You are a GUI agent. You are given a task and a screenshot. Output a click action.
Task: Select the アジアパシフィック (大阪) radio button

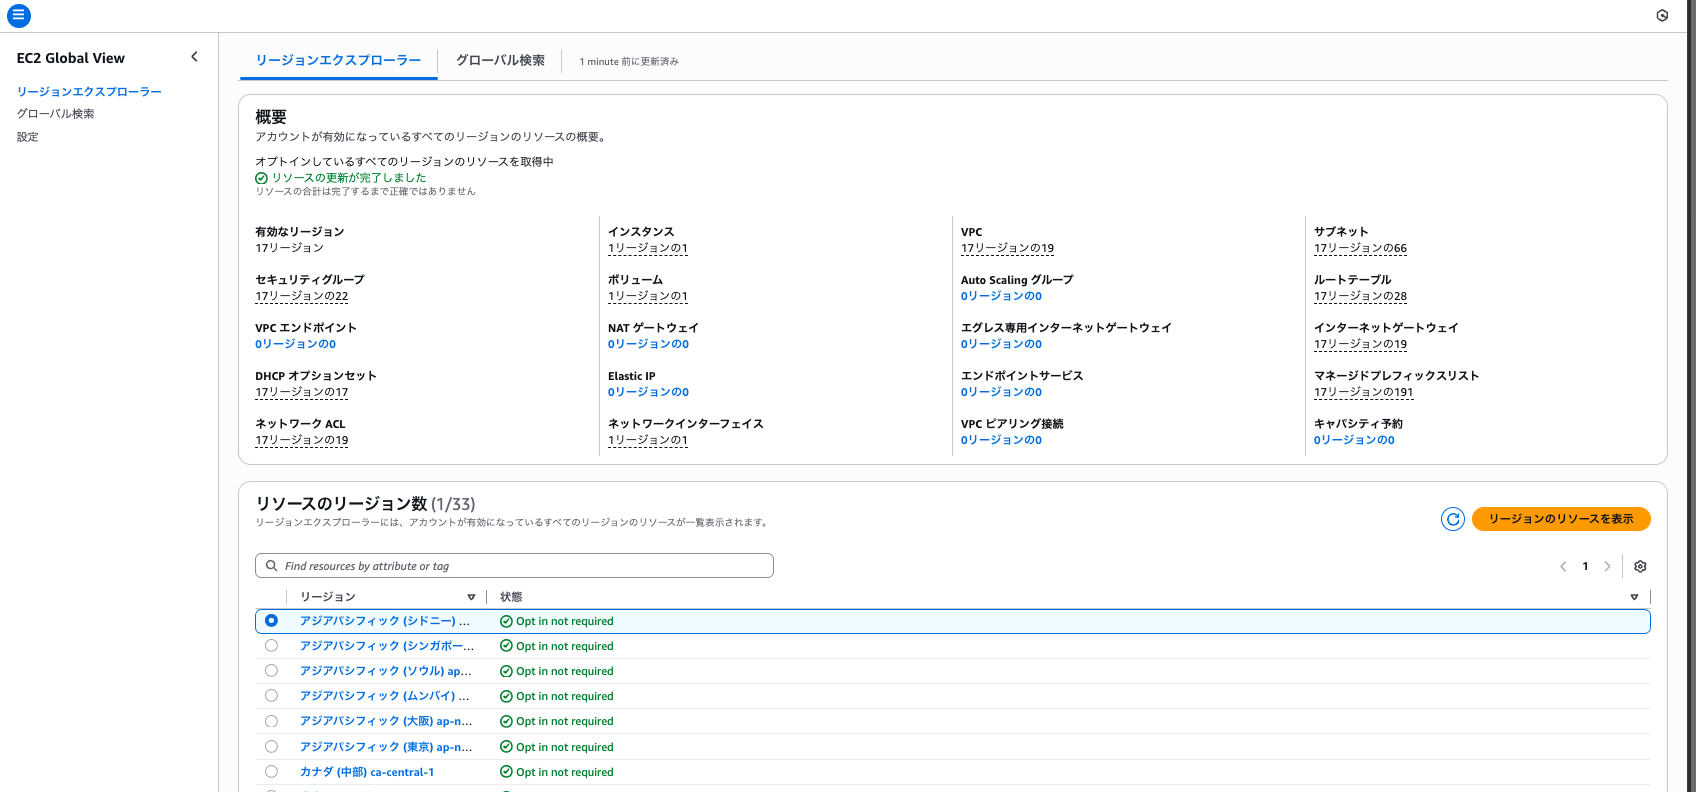(271, 721)
